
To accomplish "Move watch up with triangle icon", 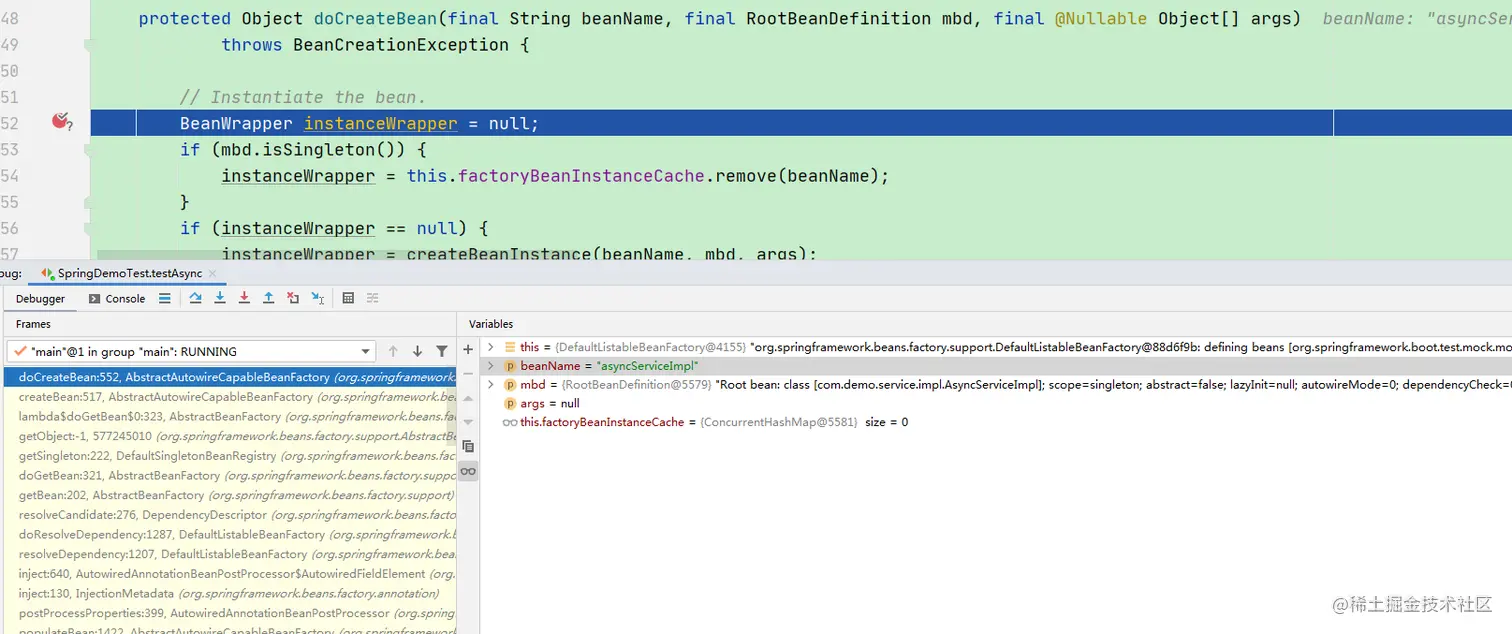I will [x=468, y=398].
